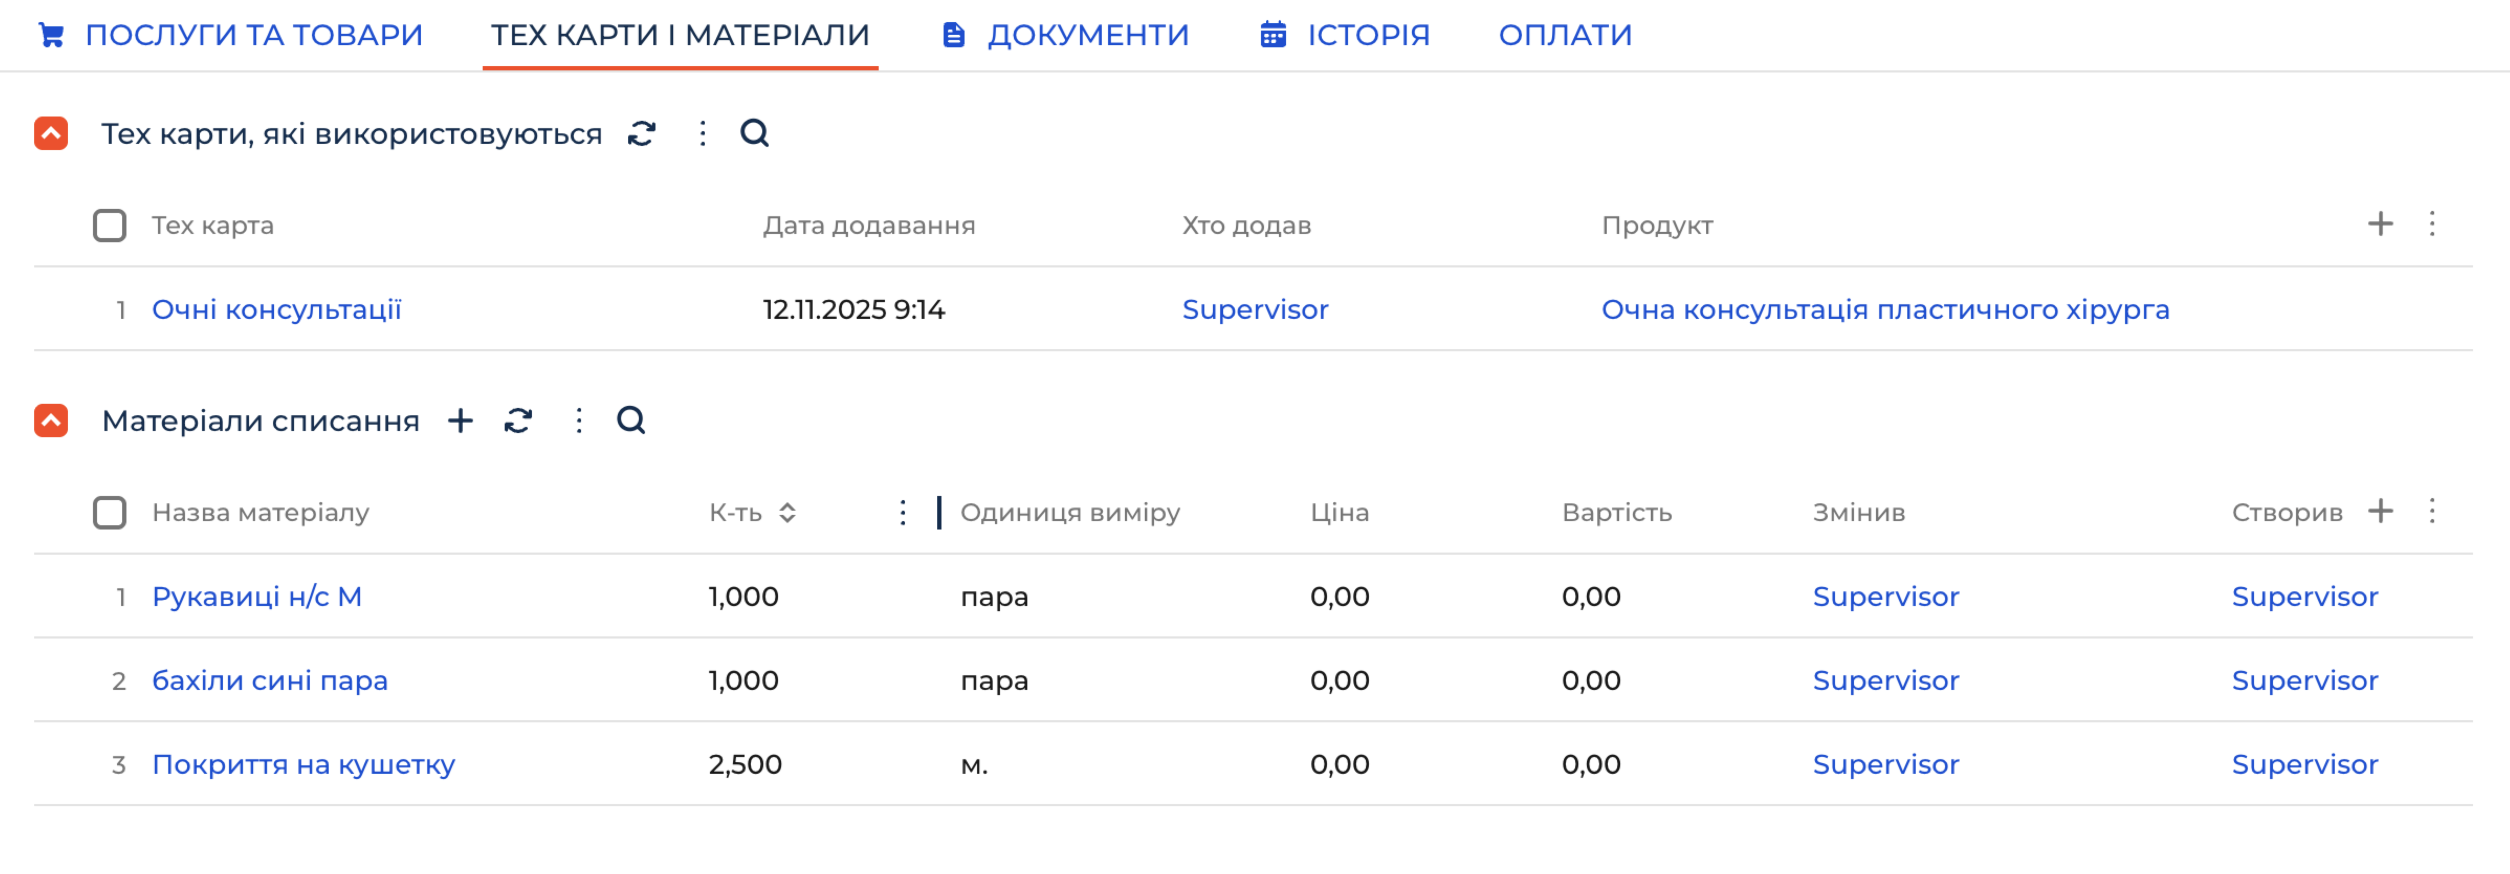Add column with plus in tech cards table header
The width and height of the screenshot is (2510, 874).
coord(2380,223)
